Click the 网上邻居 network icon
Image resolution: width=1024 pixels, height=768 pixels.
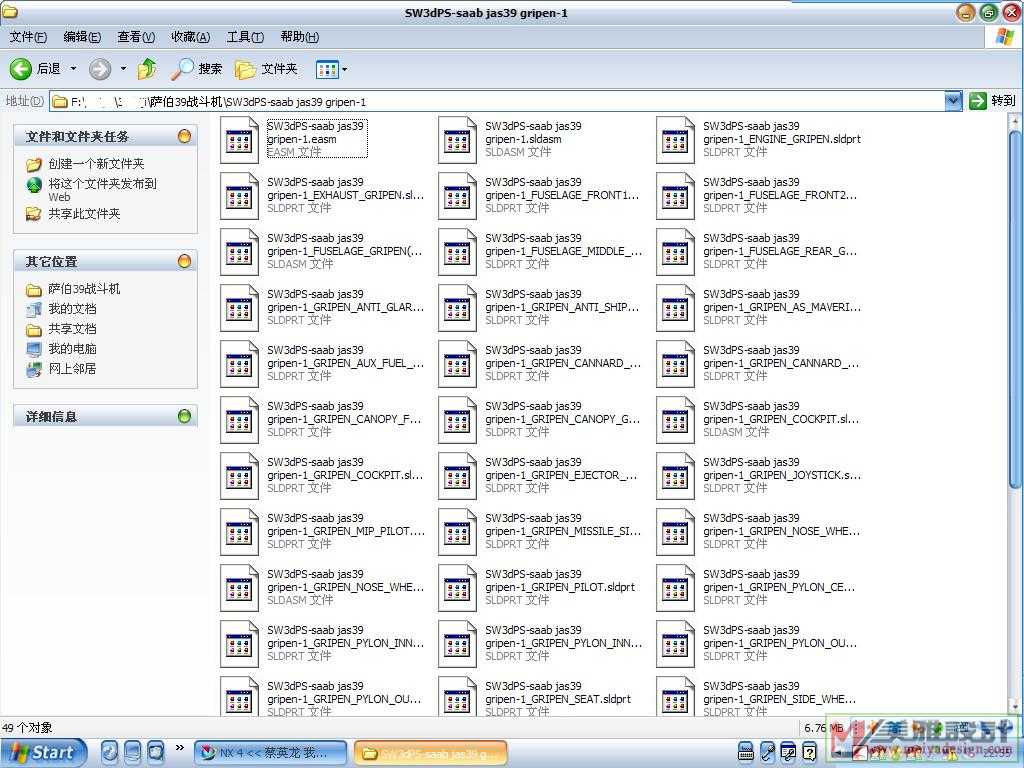(33, 369)
